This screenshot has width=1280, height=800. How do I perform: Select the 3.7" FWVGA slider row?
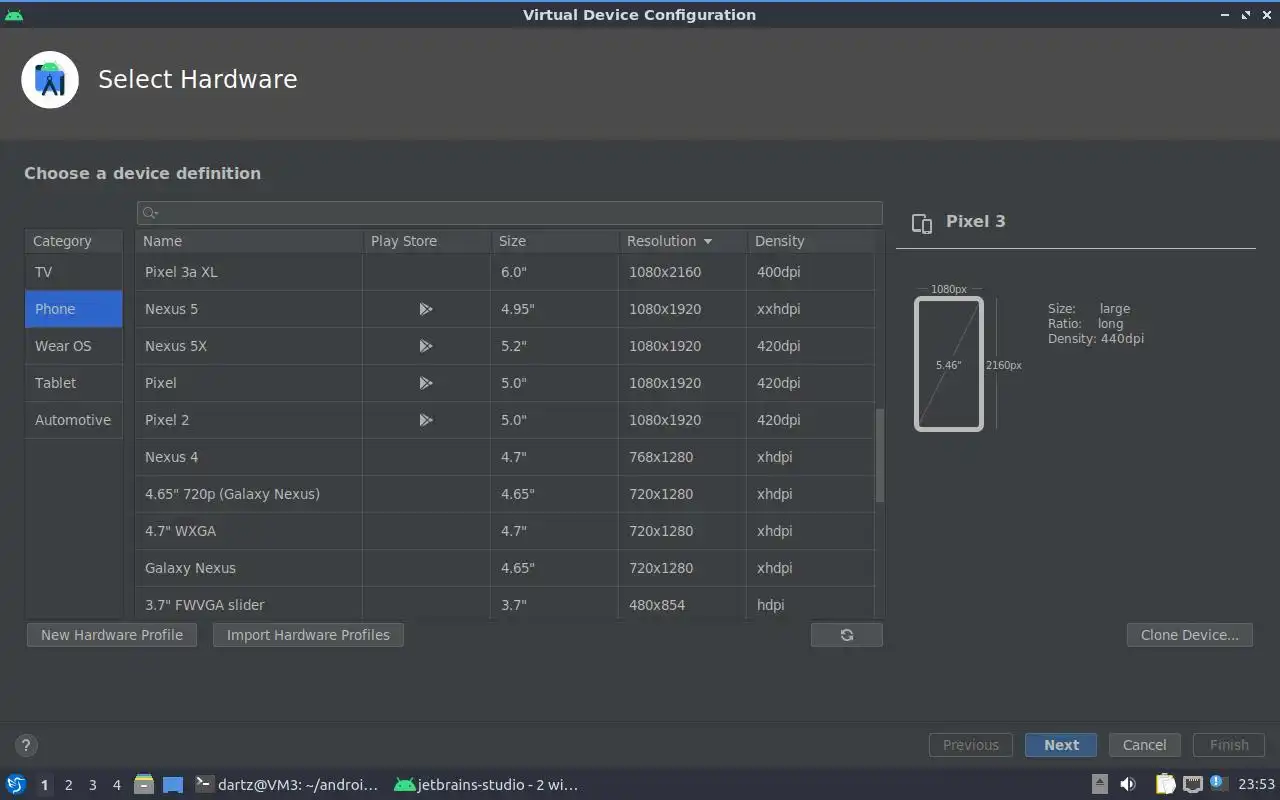point(505,605)
